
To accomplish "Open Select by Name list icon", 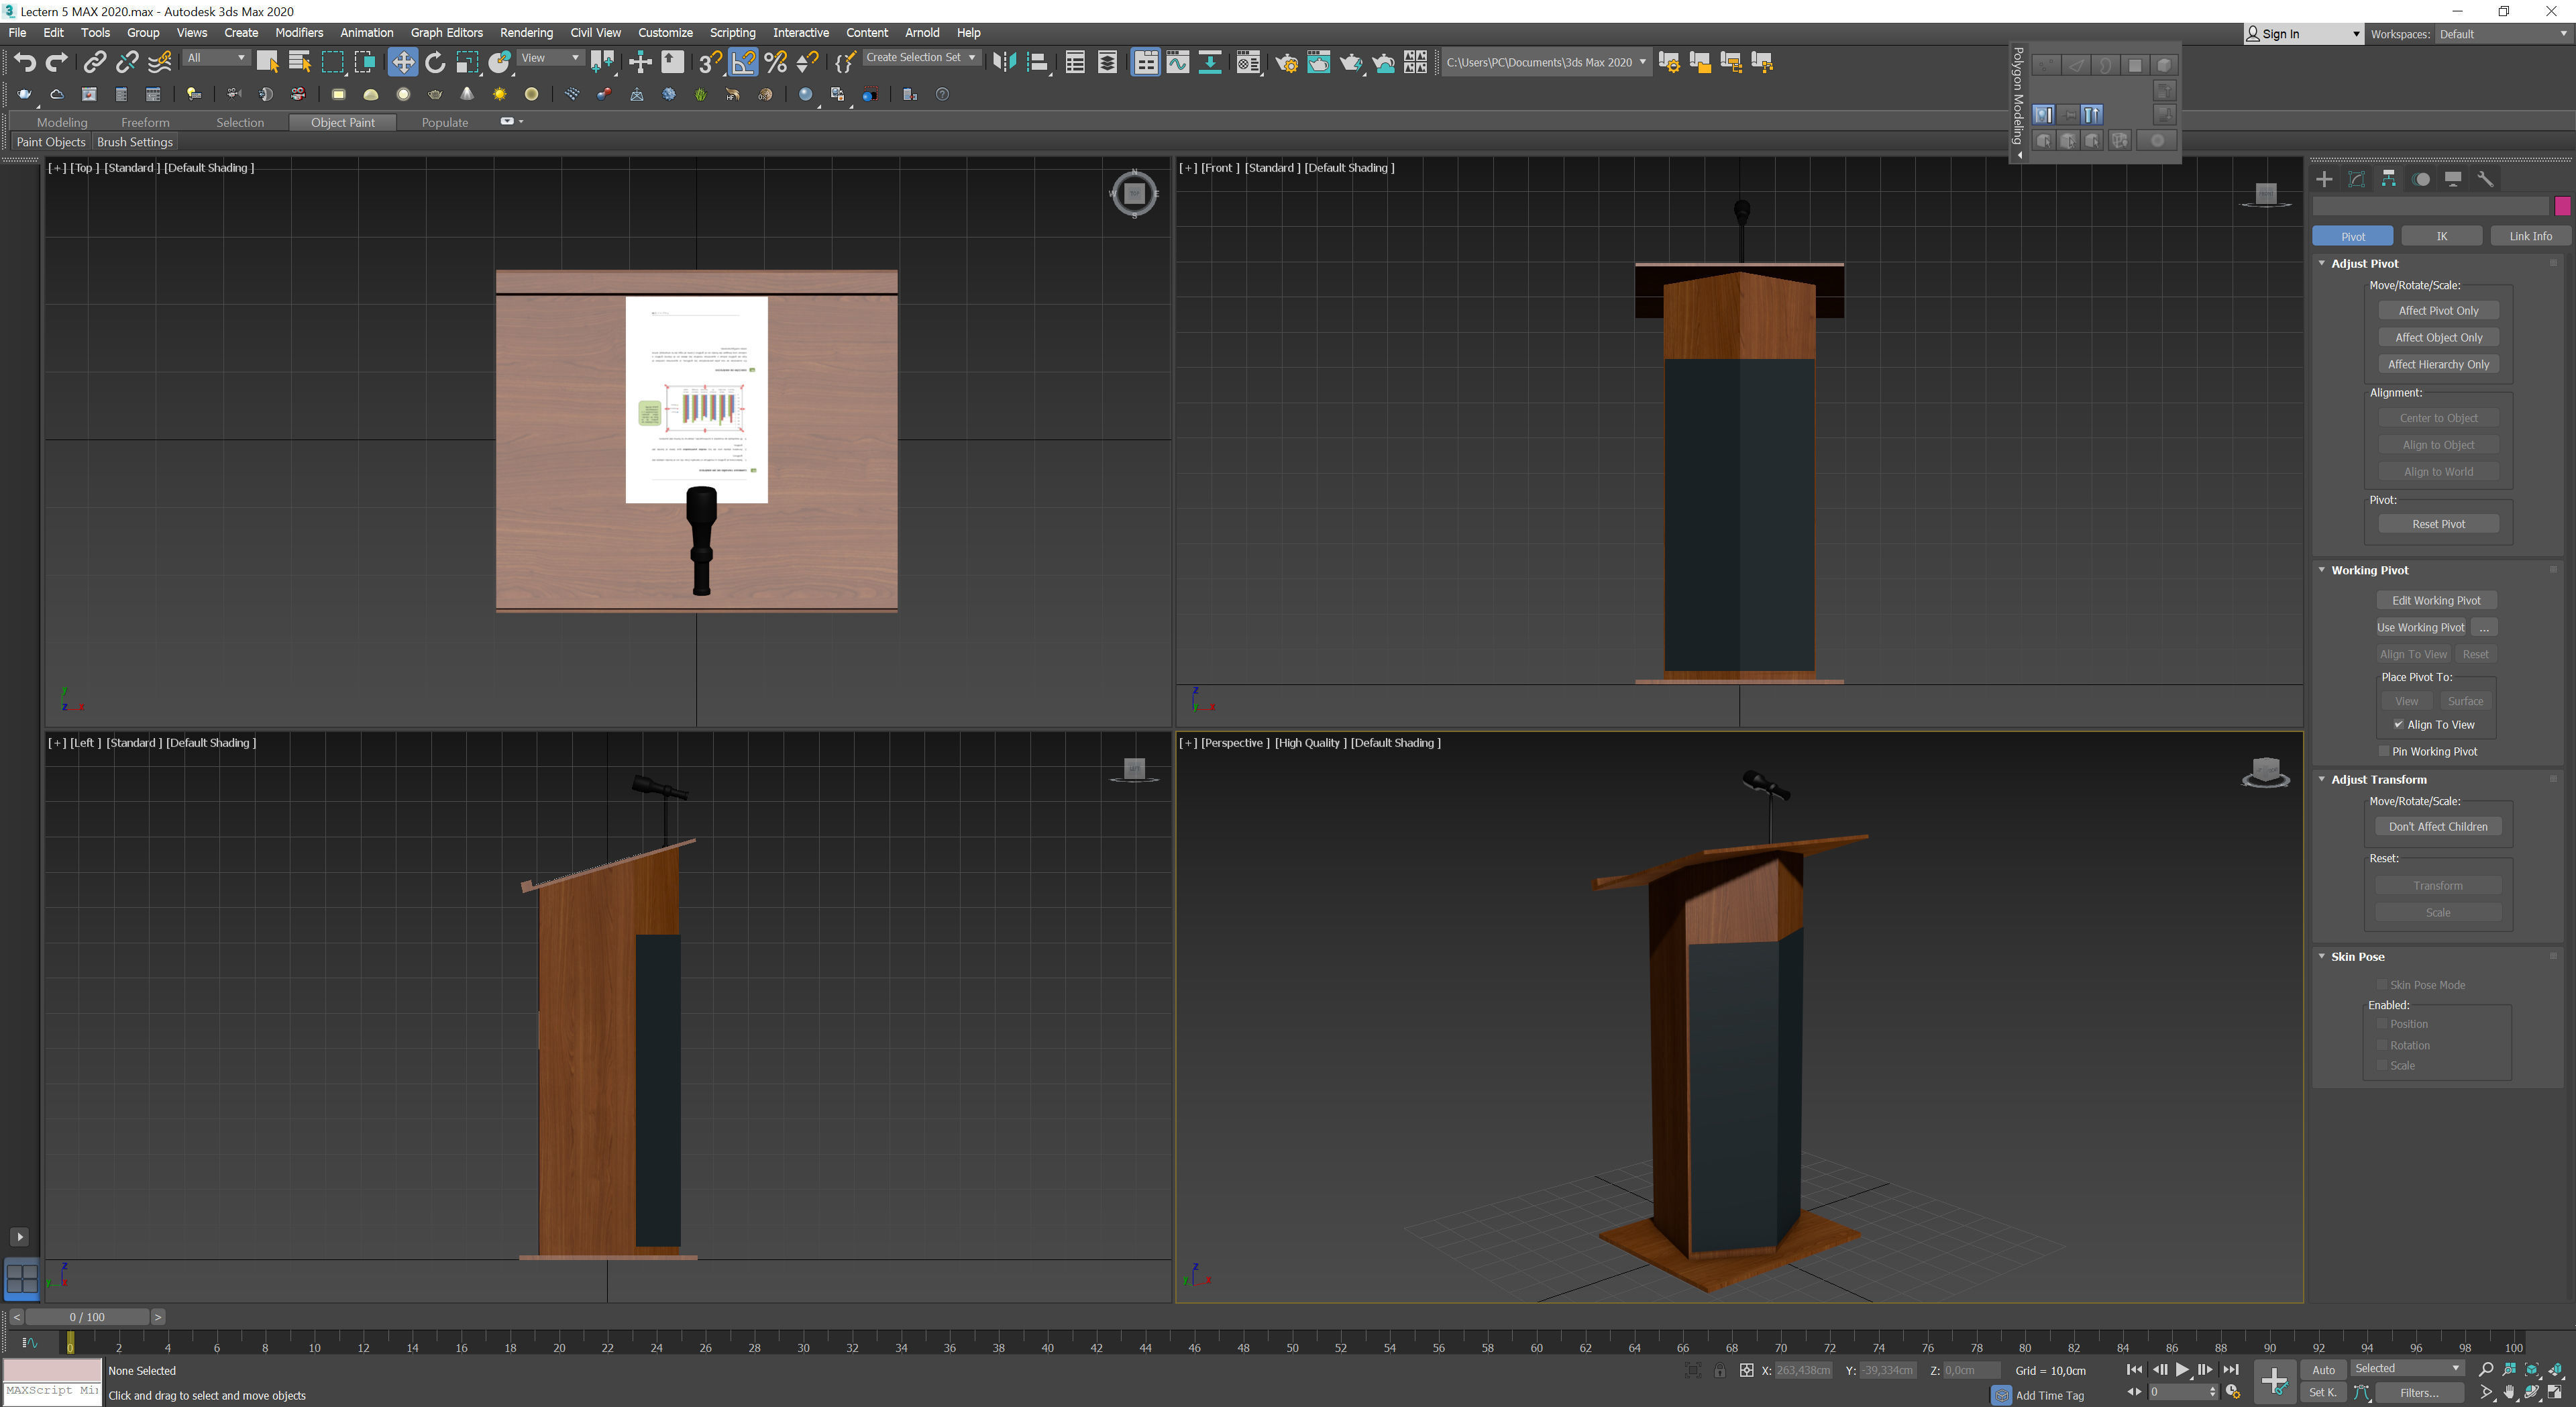I will tap(299, 62).
